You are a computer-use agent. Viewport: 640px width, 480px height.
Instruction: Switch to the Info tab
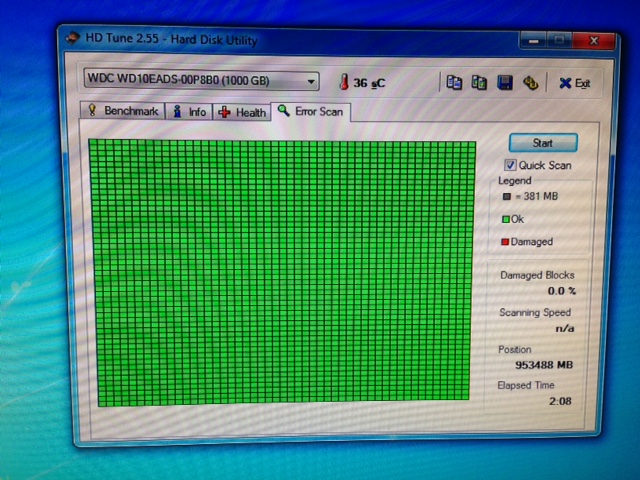click(190, 111)
